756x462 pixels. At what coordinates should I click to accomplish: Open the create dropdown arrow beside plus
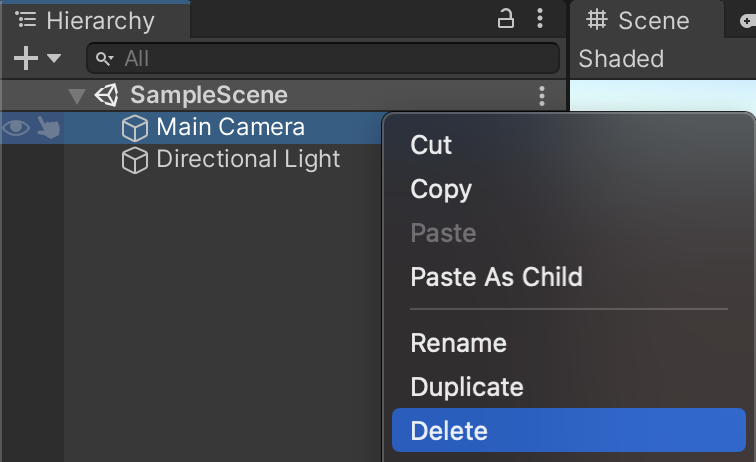pos(53,59)
